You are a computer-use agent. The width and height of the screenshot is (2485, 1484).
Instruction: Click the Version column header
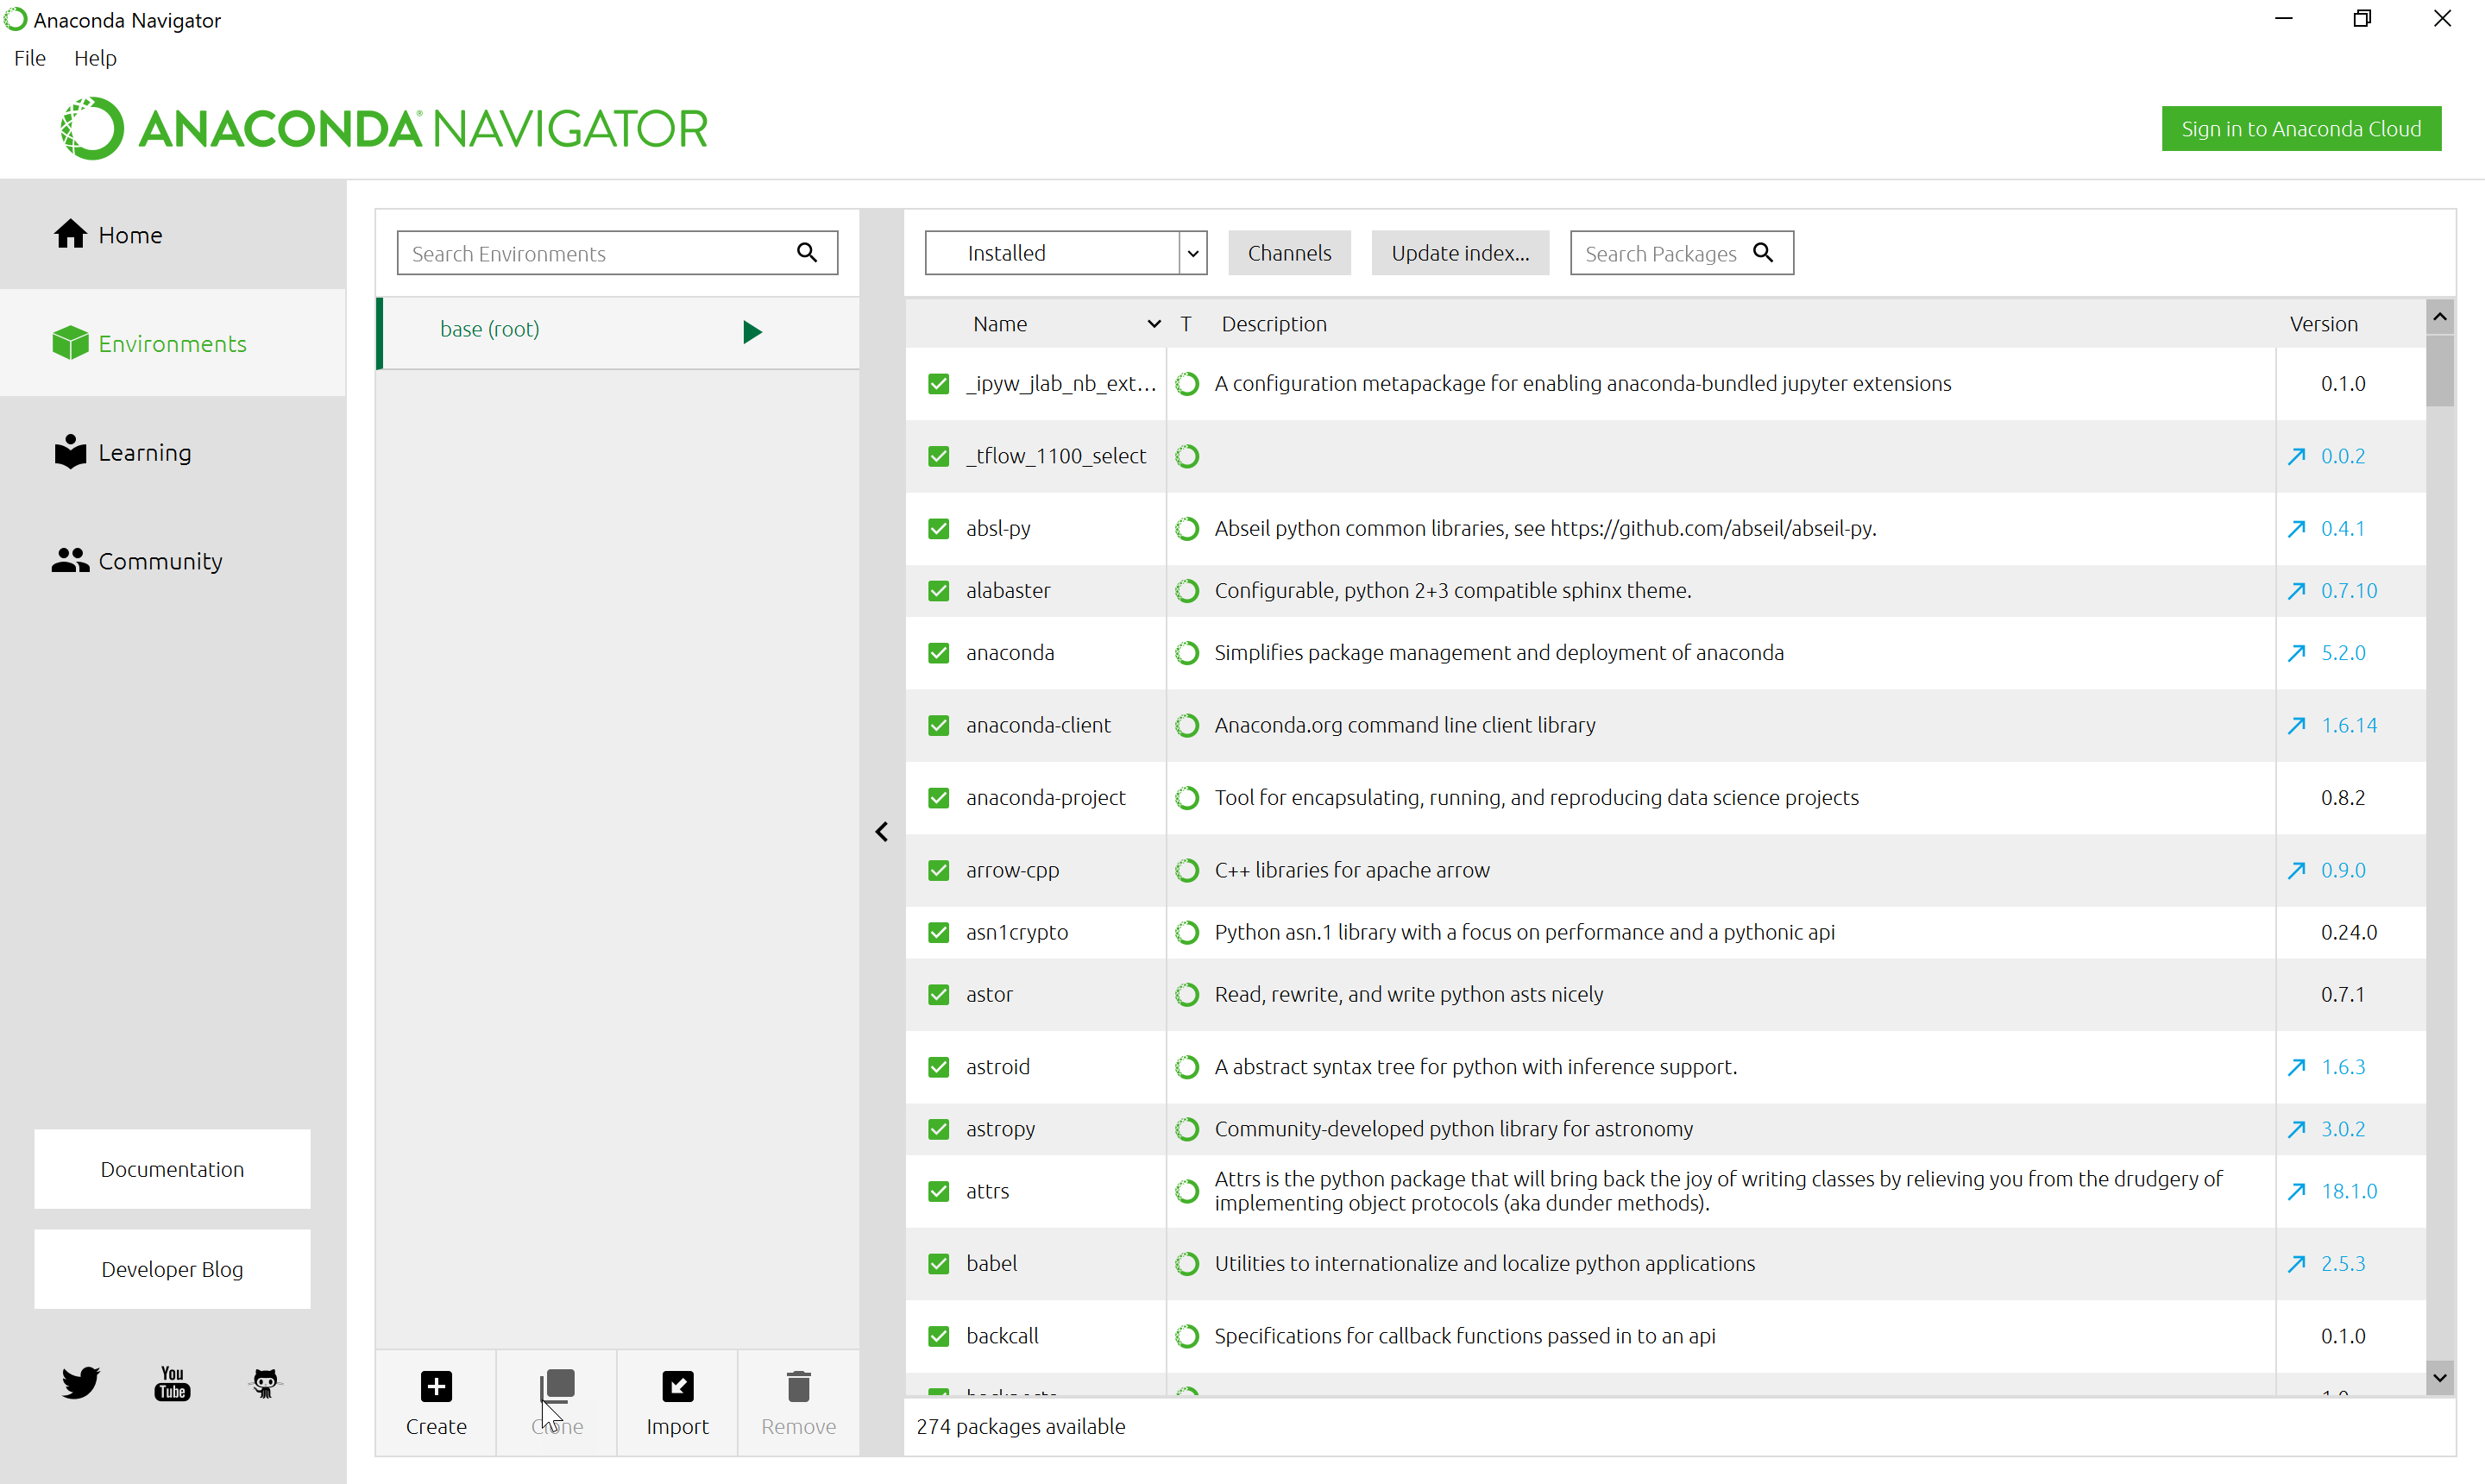[x=2323, y=324]
